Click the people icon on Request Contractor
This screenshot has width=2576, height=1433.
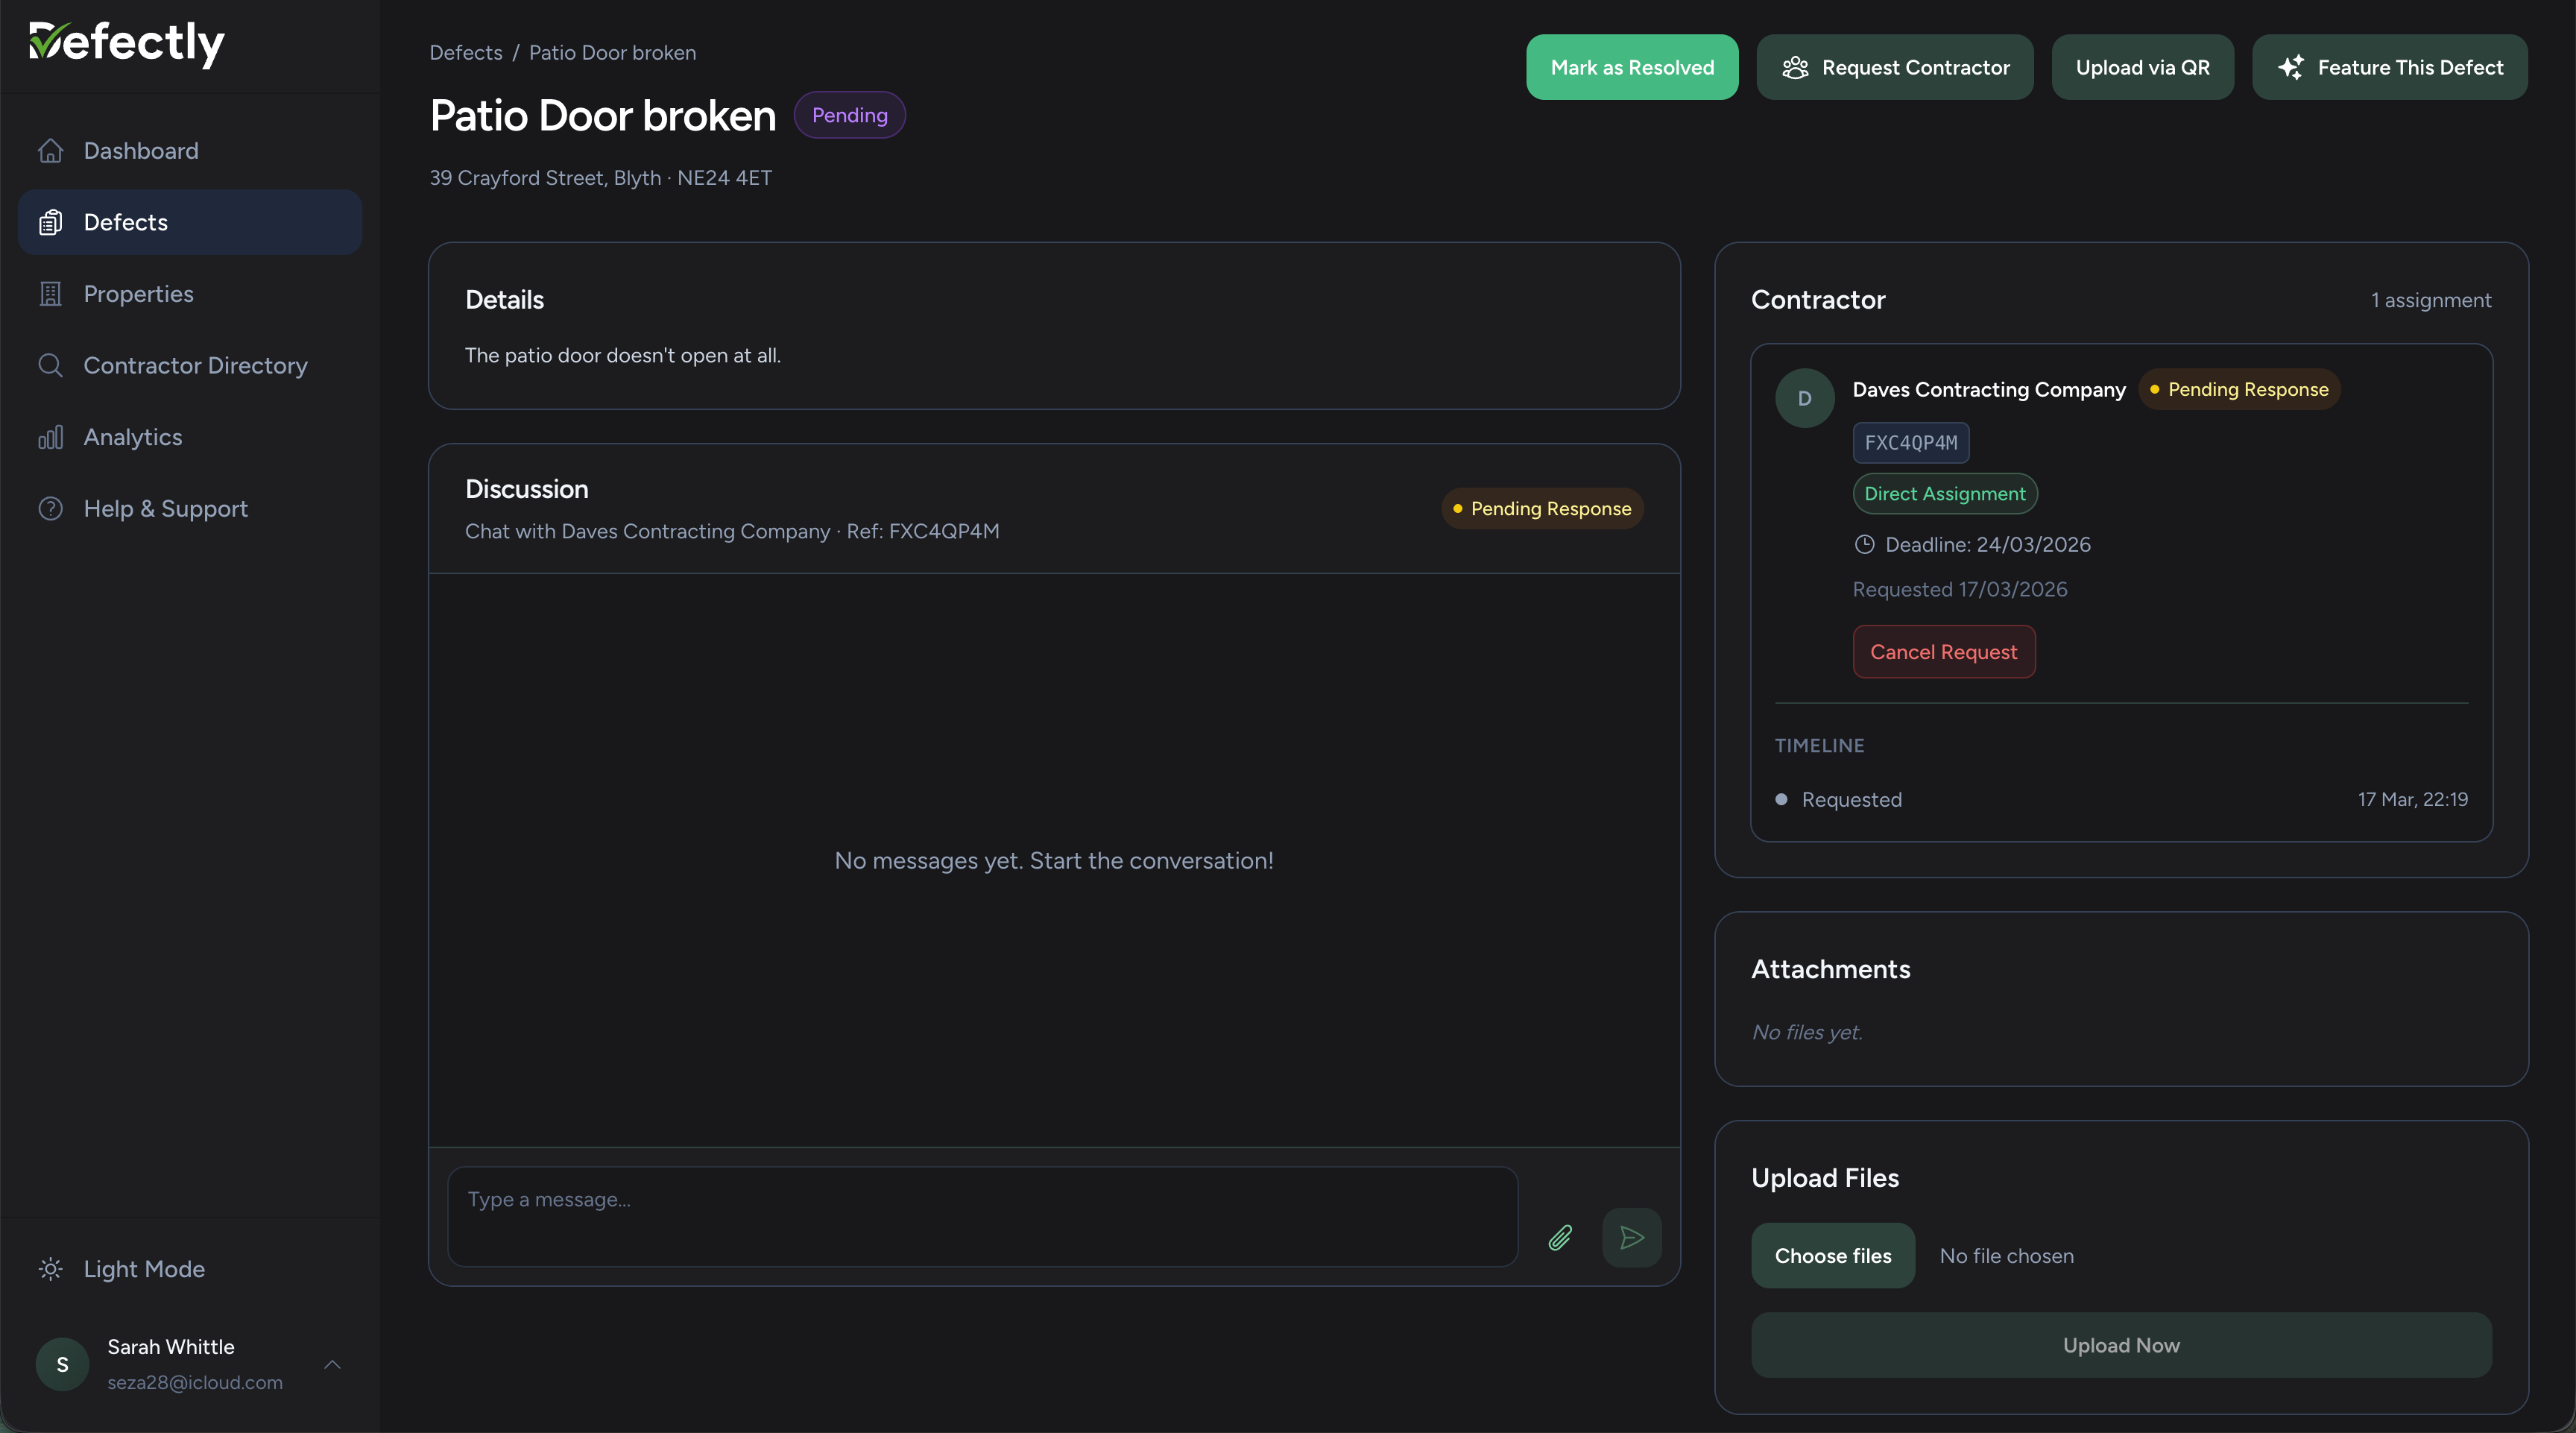coord(1795,67)
